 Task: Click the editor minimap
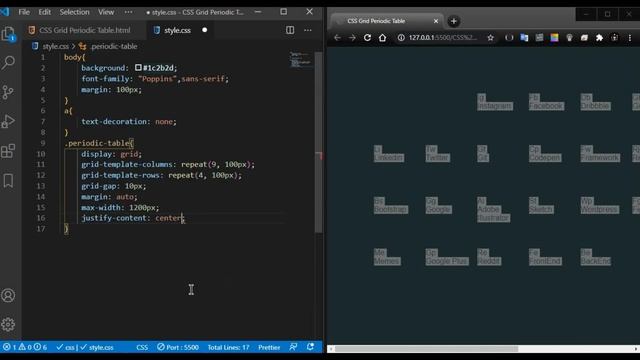301,60
